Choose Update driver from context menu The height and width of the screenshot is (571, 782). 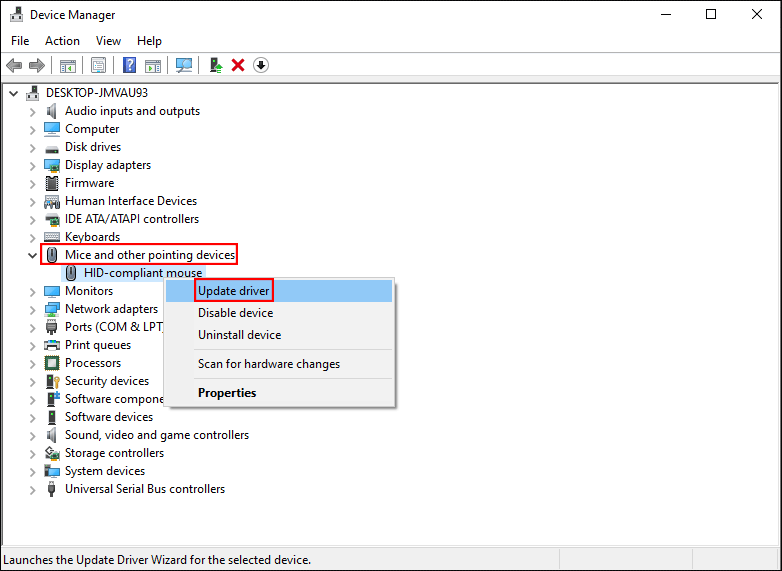[279, 291]
